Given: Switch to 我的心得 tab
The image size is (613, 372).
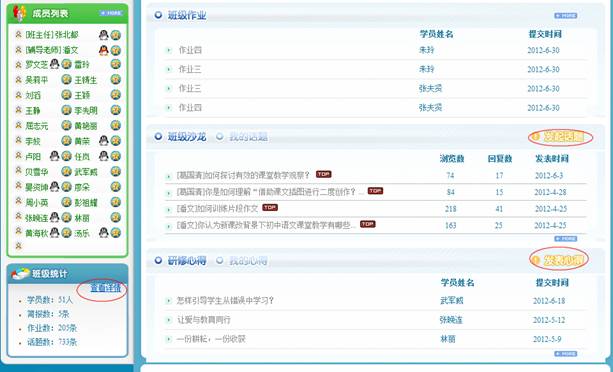Looking at the screenshot, I should (248, 260).
